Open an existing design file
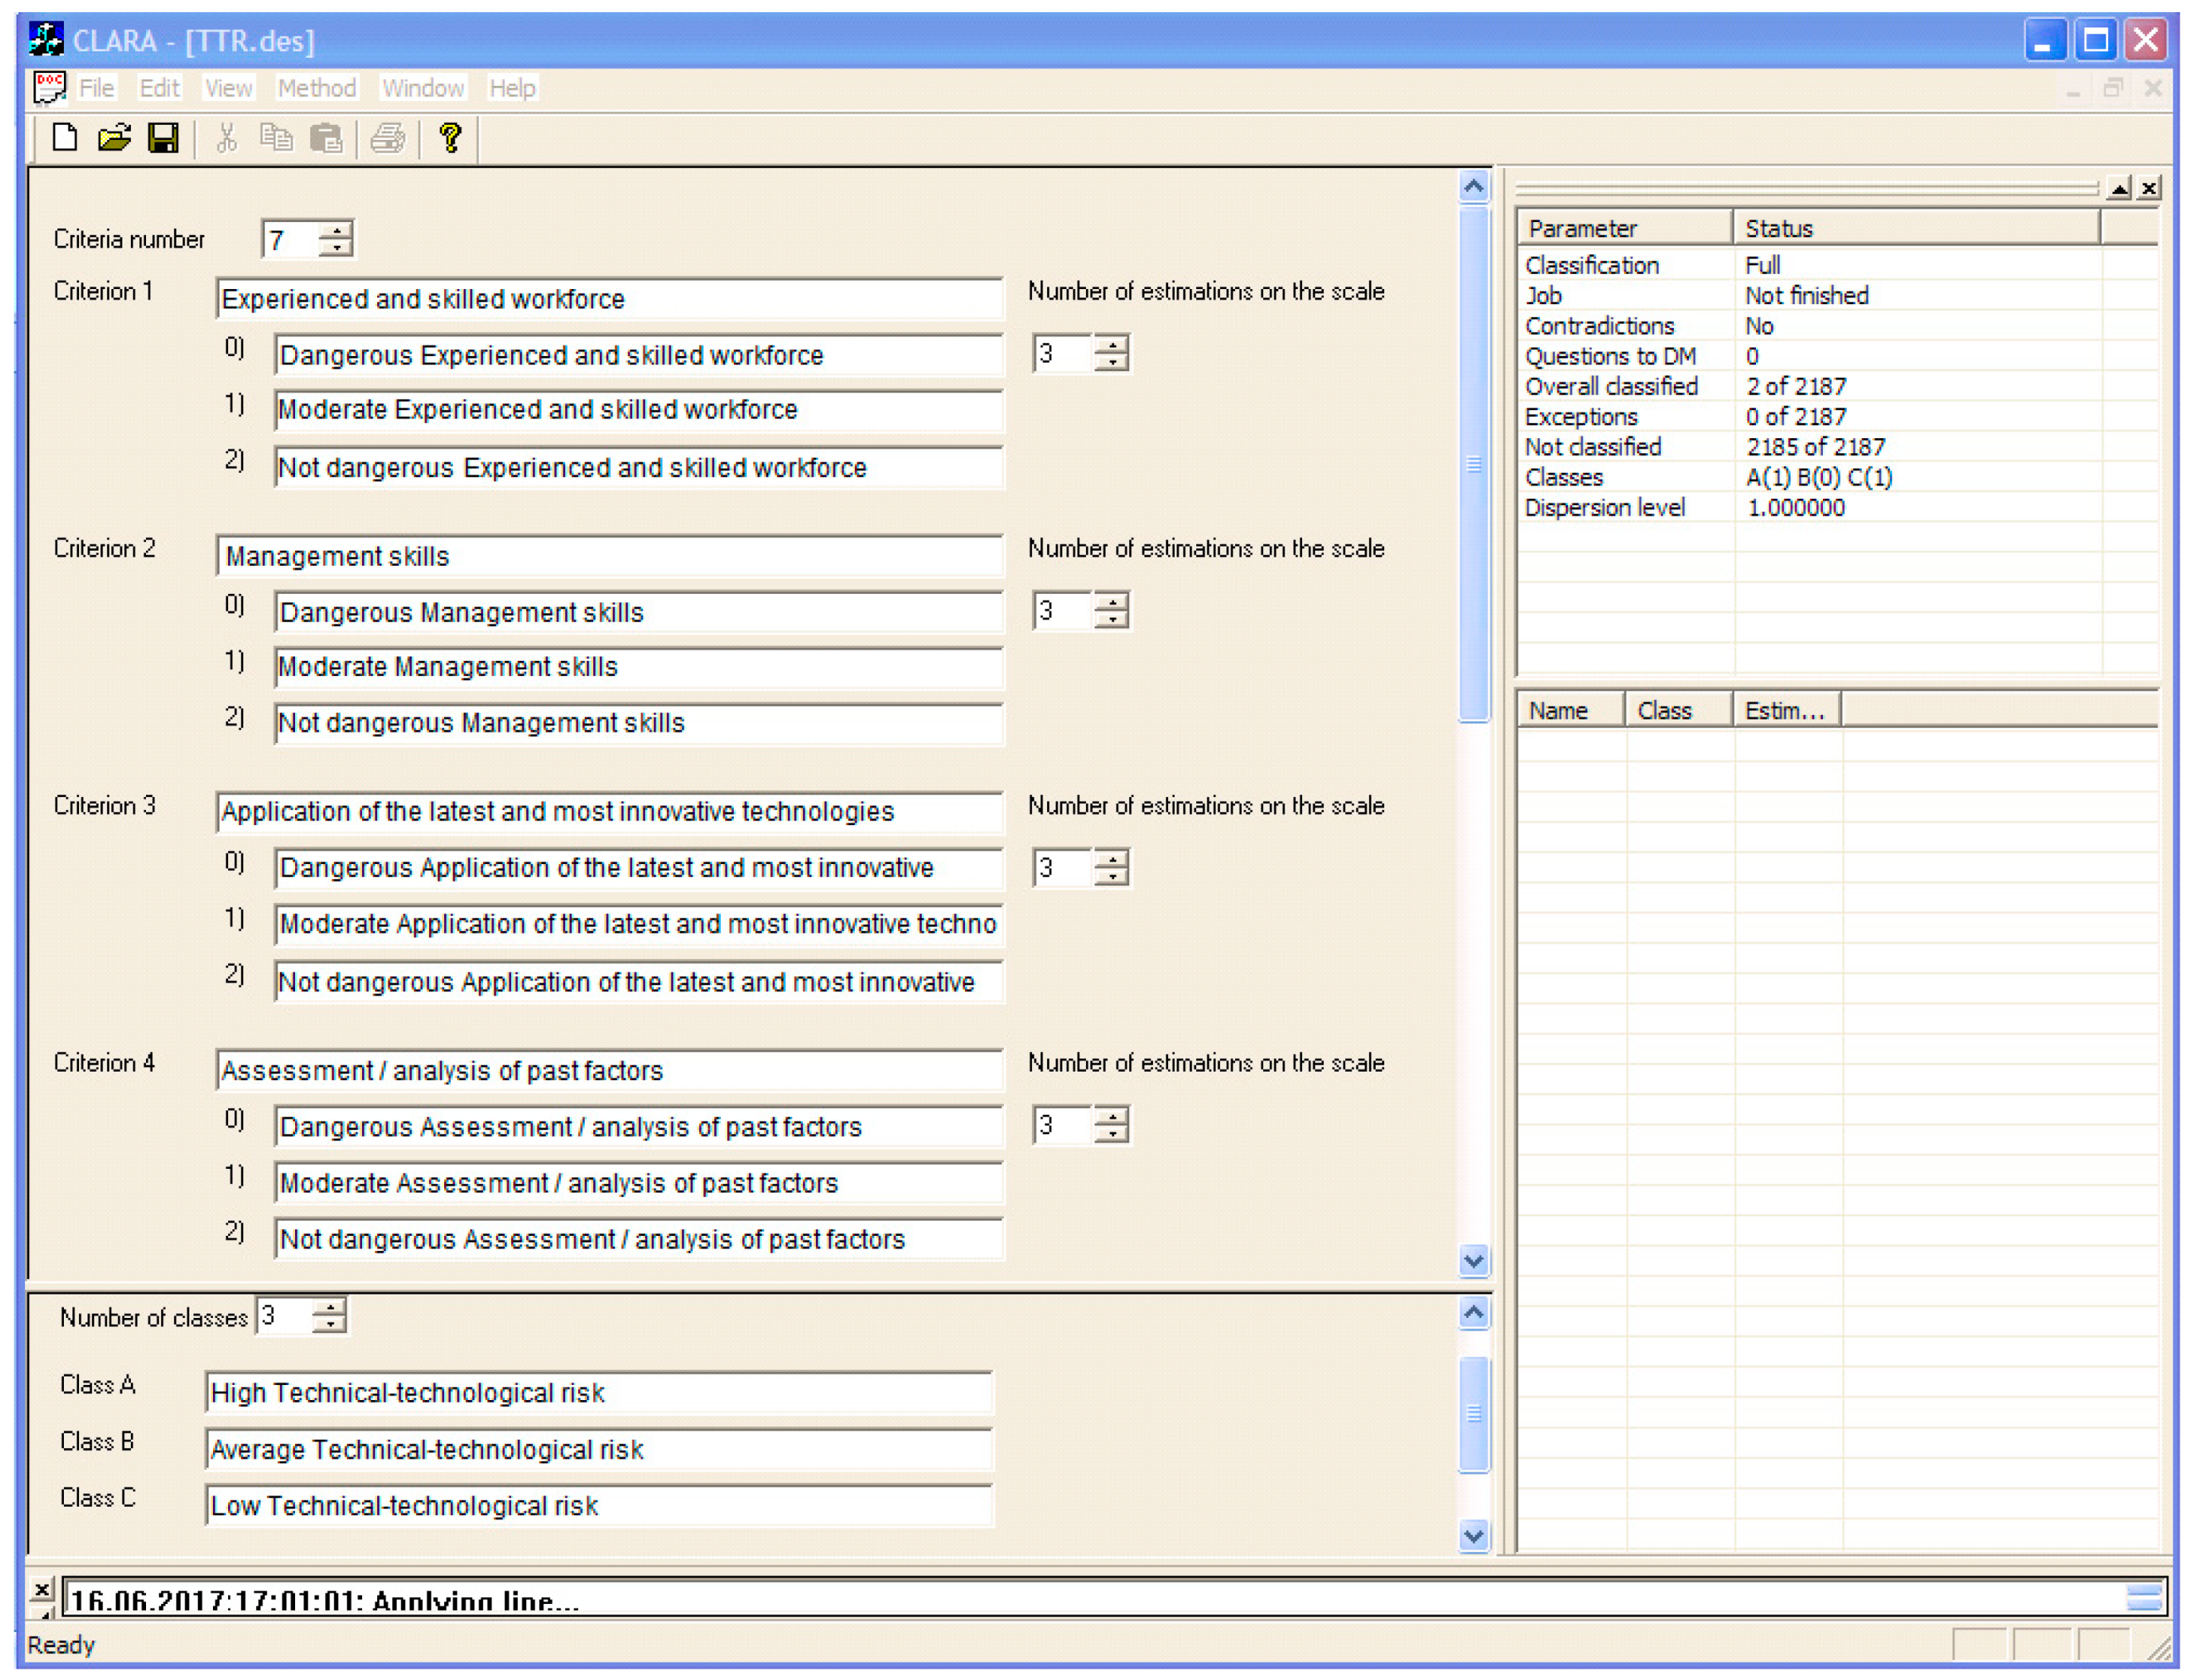The height and width of the screenshot is (1680, 2194). [x=113, y=138]
